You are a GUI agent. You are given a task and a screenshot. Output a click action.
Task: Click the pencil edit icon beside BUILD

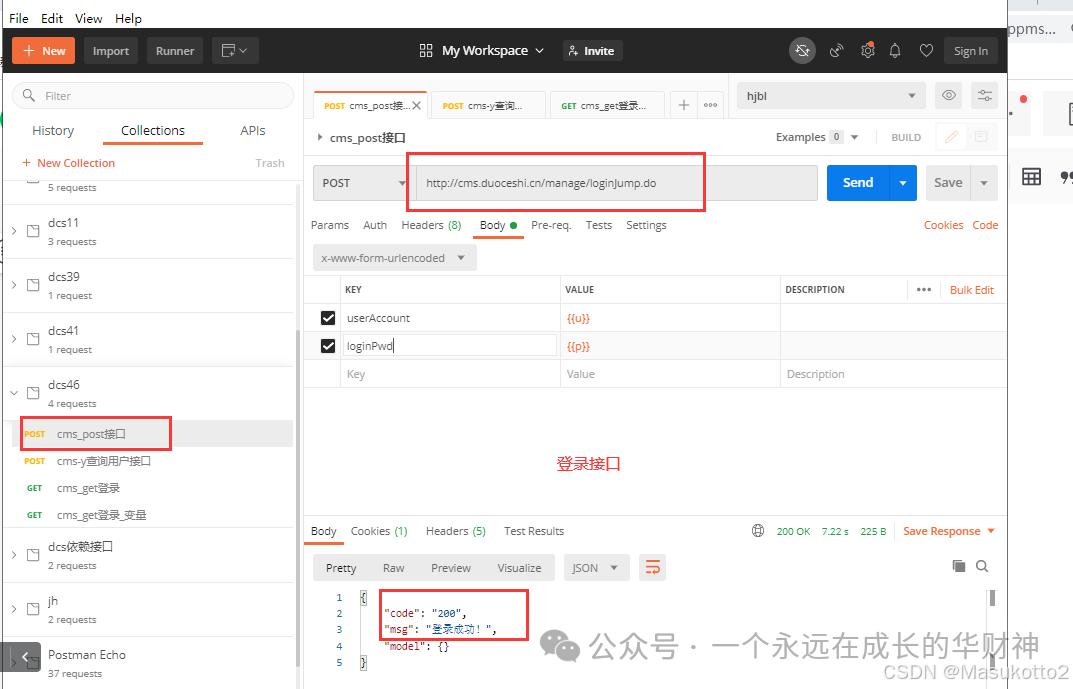(951, 137)
